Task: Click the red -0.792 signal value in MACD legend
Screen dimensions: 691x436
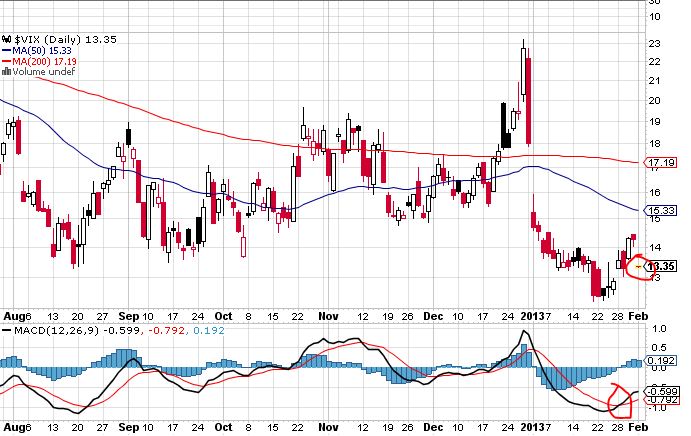Action: pyautogui.click(x=166, y=330)
